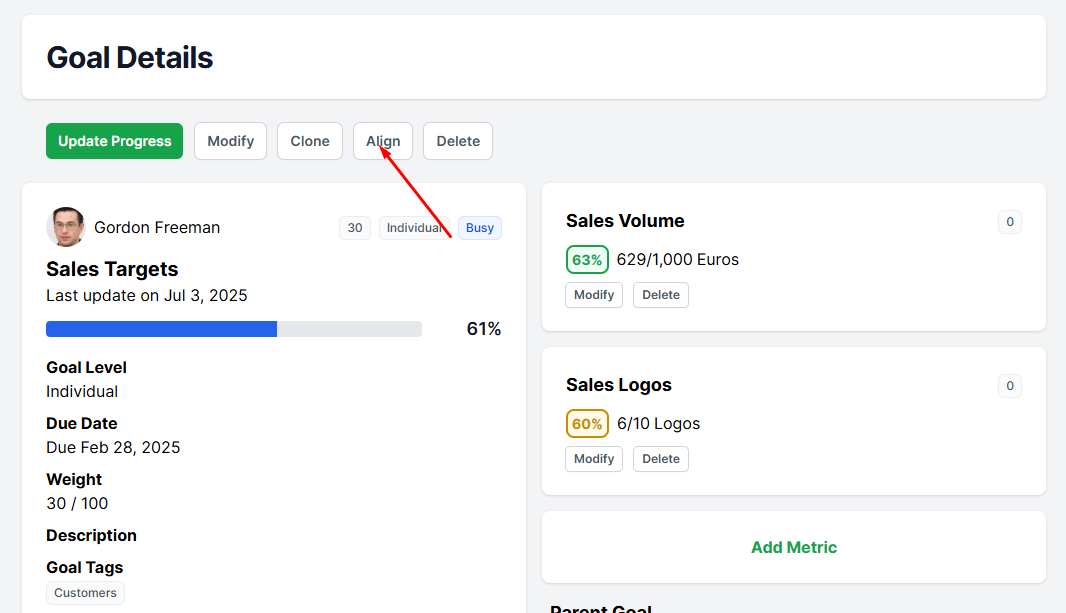The image size is (1066, 613).
Task: Click the Align button
Action: click(383, 141)
